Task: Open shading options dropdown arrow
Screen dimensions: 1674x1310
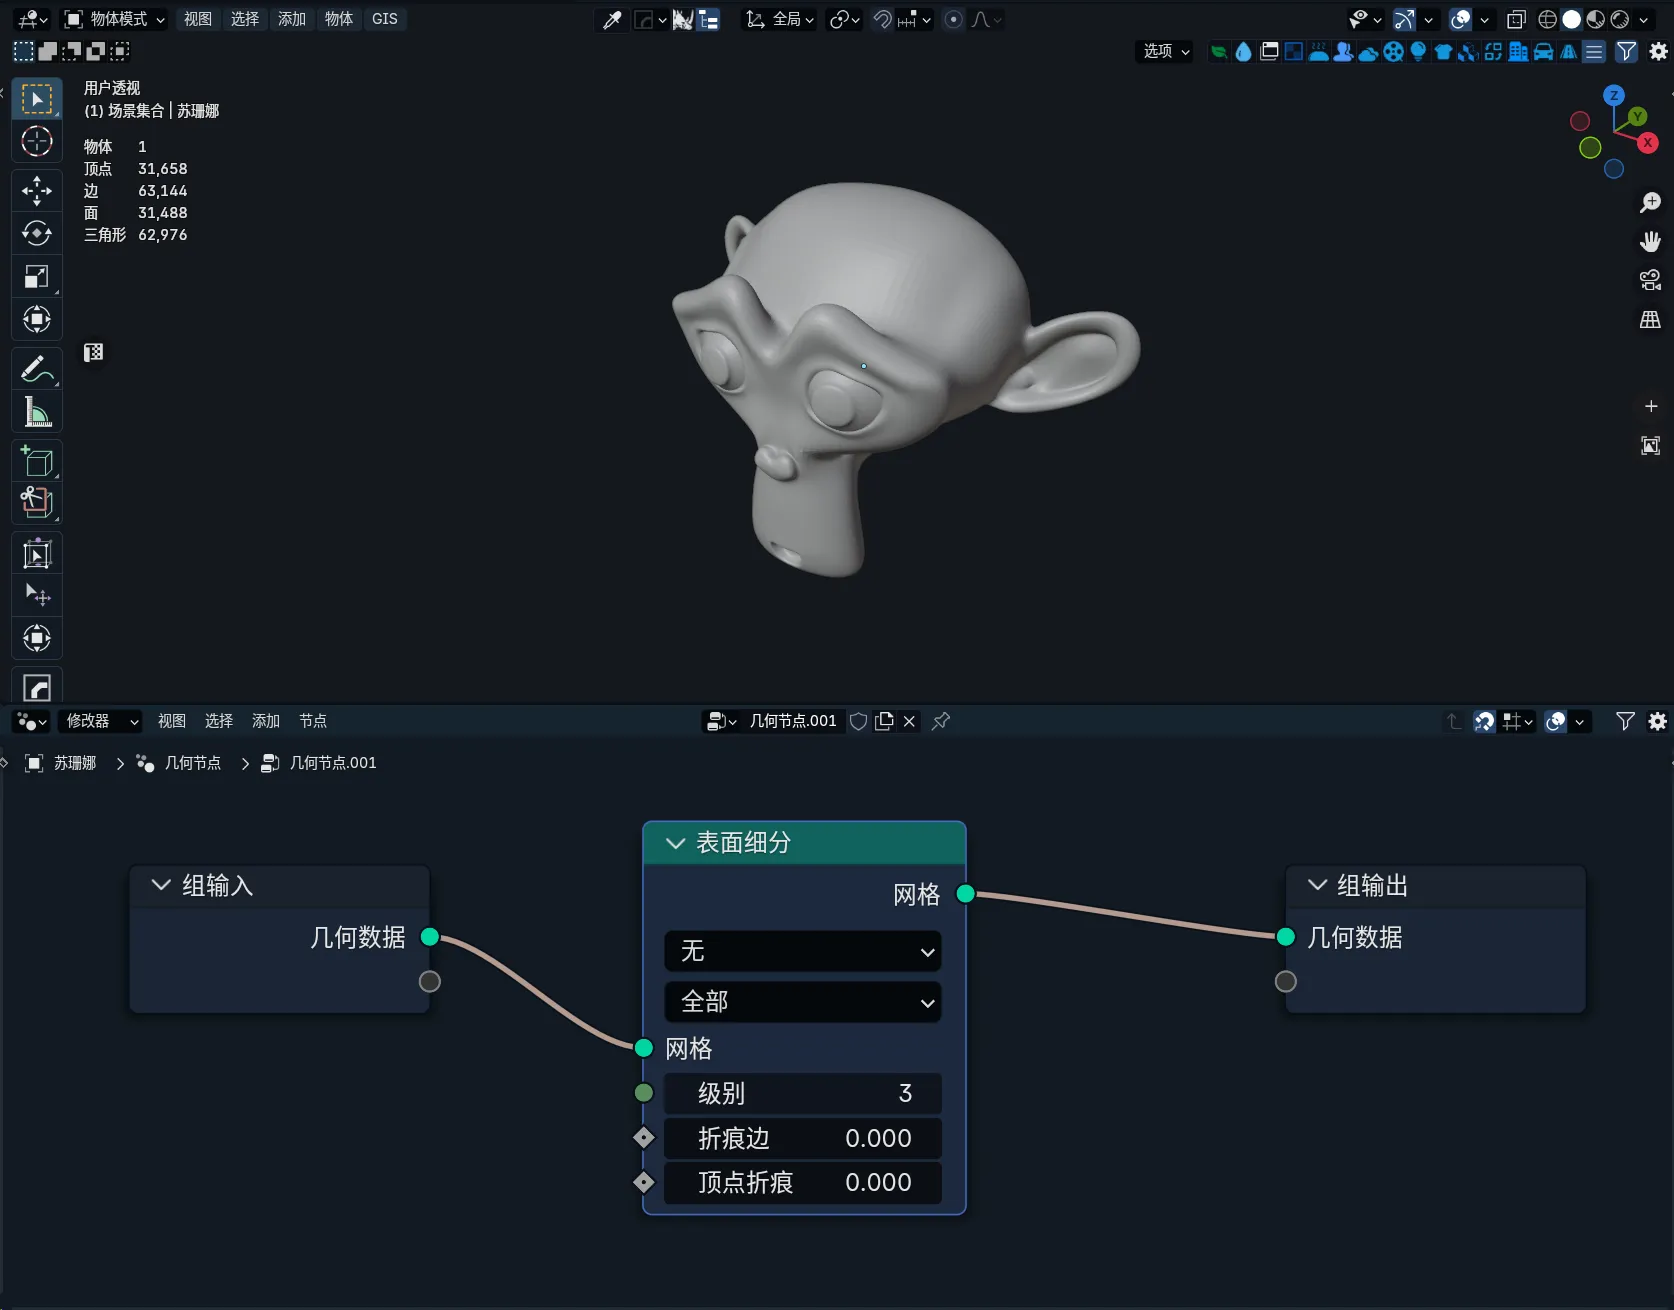Action: click(1643, 19)
